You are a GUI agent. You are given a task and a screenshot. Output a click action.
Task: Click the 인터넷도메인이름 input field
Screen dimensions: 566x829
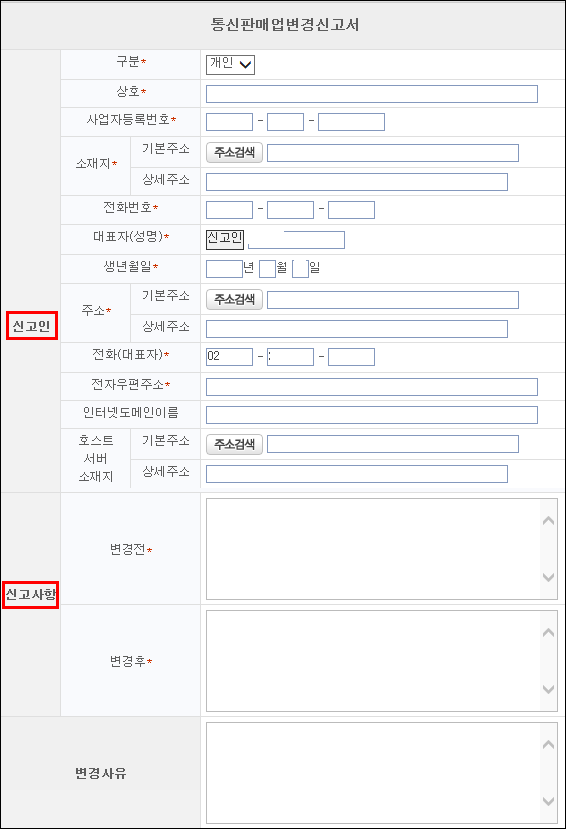click(372, 415)
